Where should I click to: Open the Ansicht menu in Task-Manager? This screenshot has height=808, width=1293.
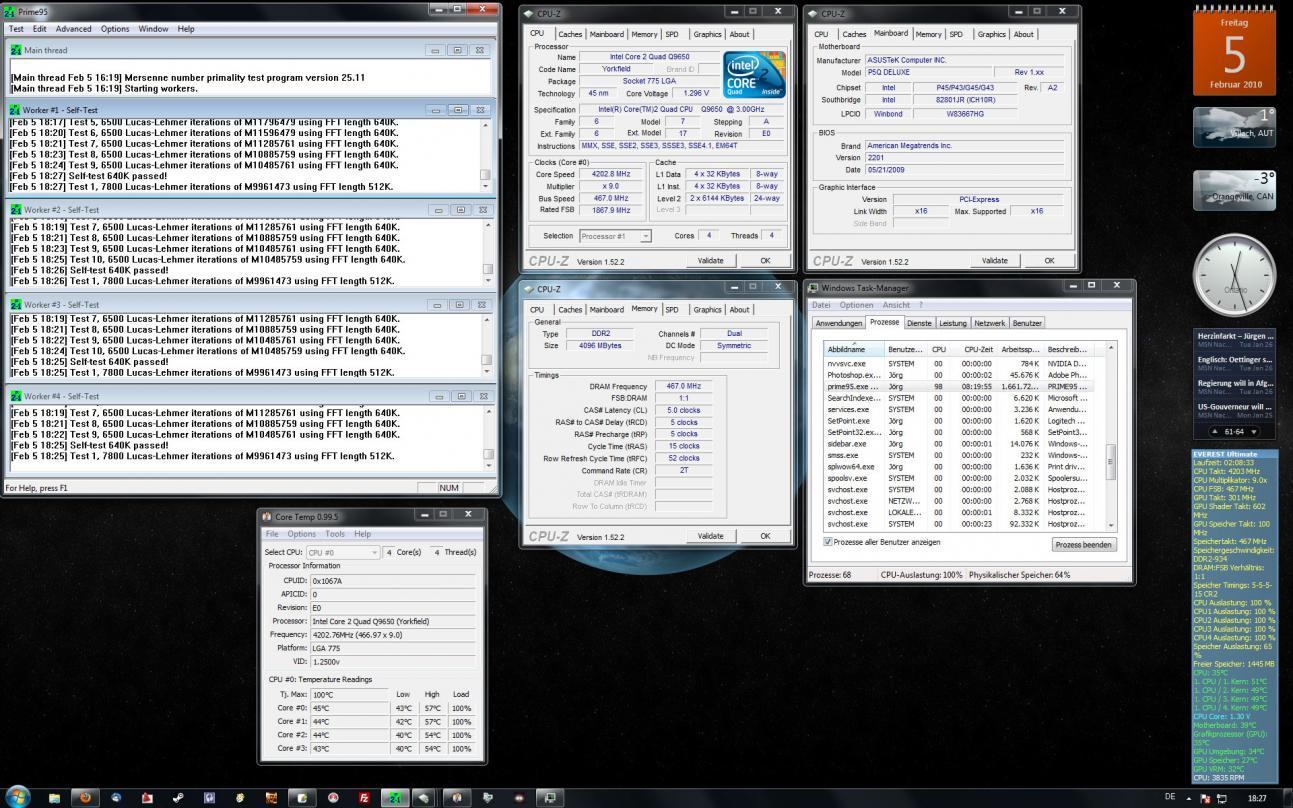click(896, 305)
